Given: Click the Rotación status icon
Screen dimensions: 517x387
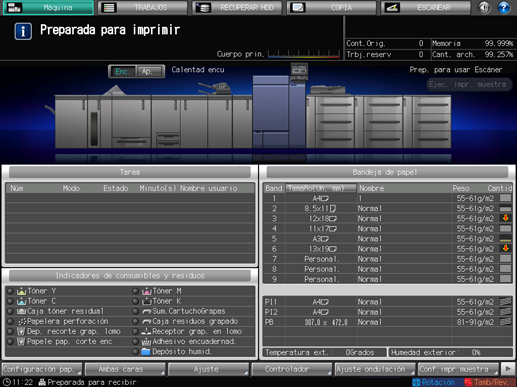Looking at the screenshot, I should [x=416, y=382].
